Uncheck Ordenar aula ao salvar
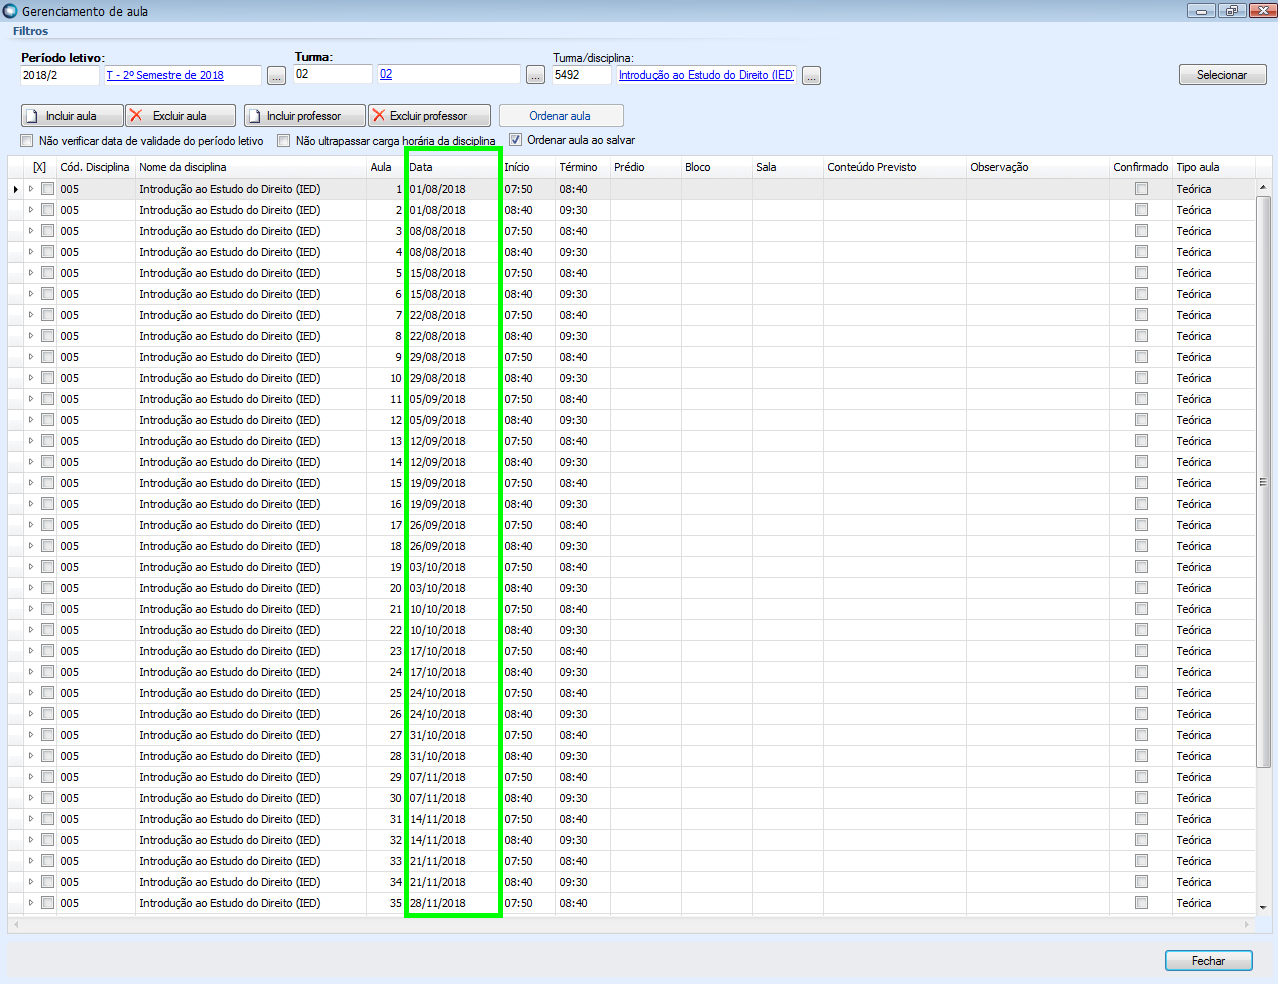This screenshot has width=1278, height=984. tap(516, 140)
